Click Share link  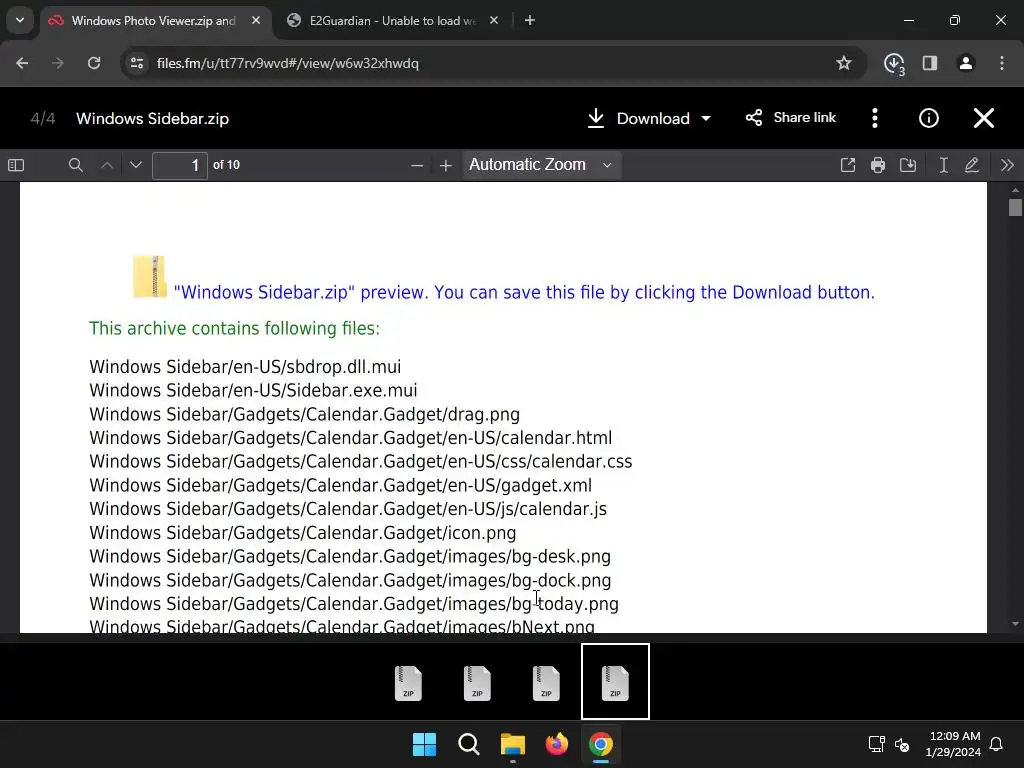pos(791,118)
